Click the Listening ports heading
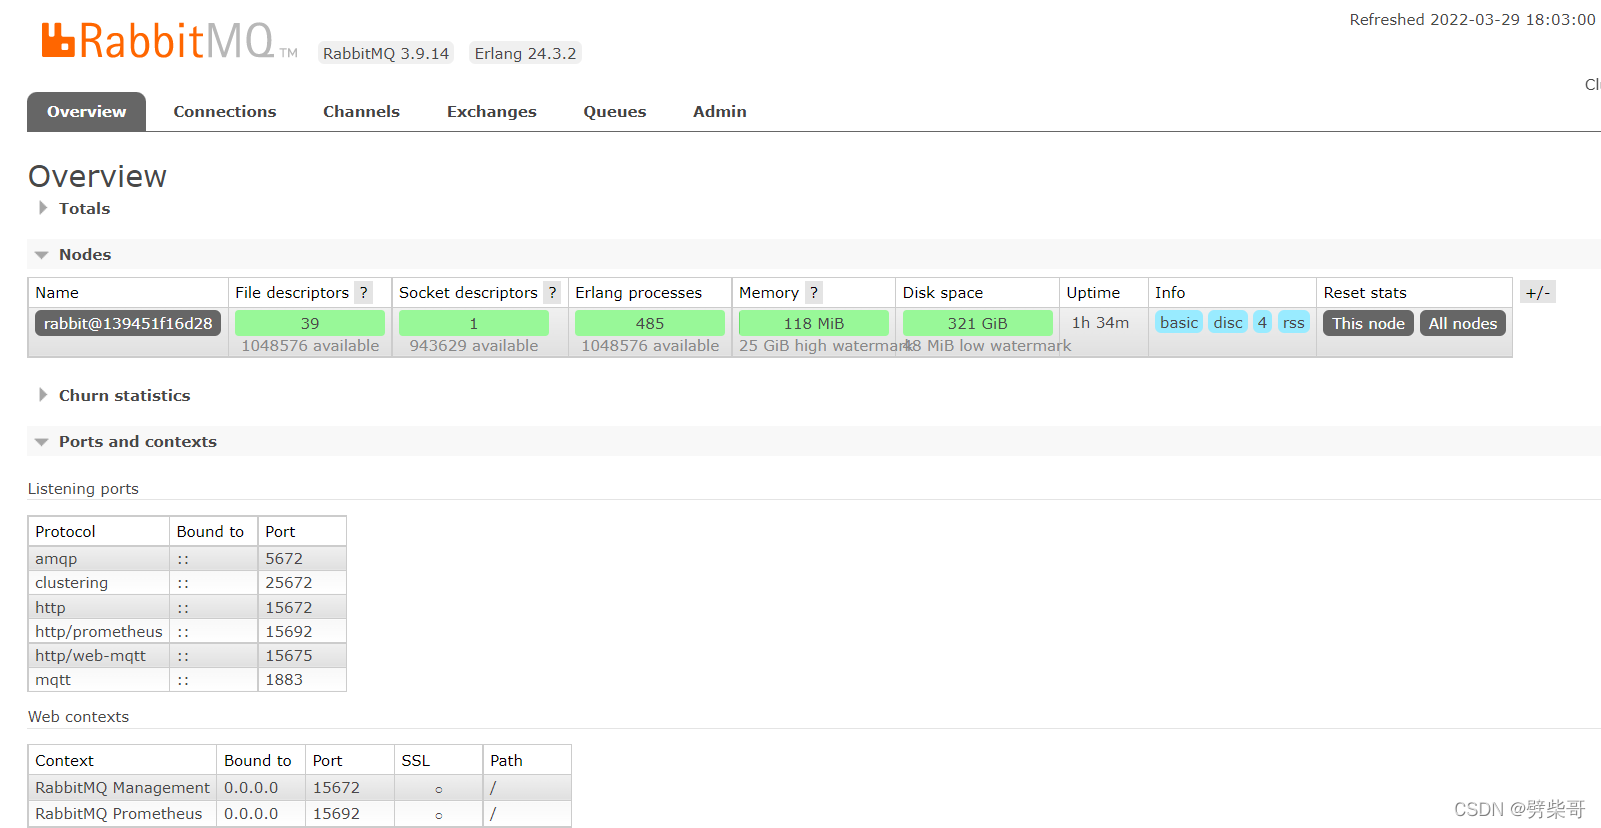1601x828 pixels. (83, 488)
